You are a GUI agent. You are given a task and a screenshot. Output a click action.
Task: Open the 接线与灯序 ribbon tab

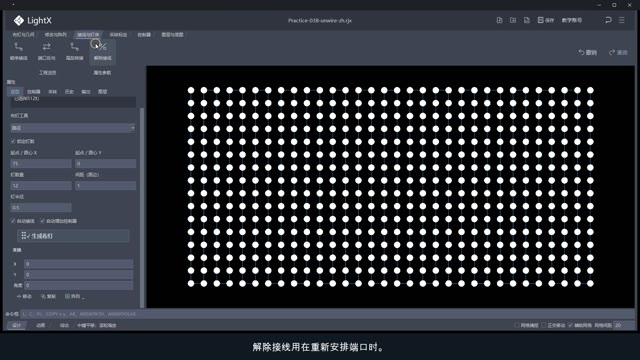(88, 35)
